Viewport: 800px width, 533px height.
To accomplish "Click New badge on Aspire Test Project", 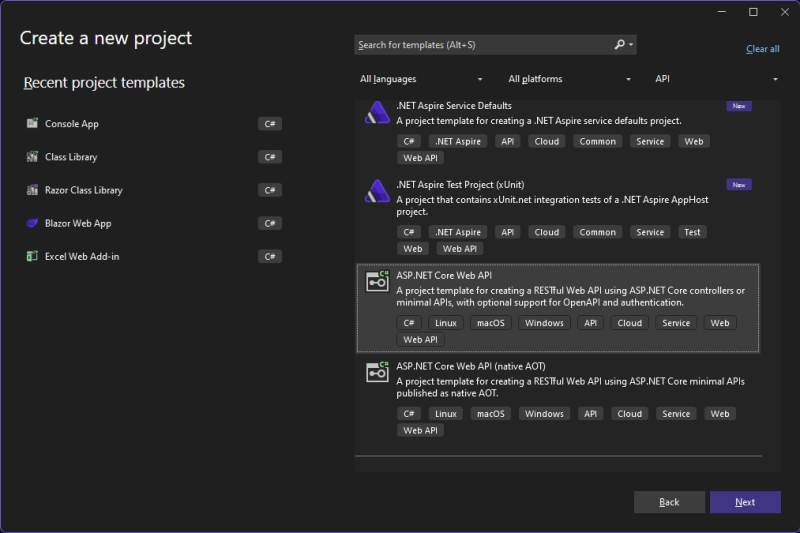I will click(x=739, y=185).
